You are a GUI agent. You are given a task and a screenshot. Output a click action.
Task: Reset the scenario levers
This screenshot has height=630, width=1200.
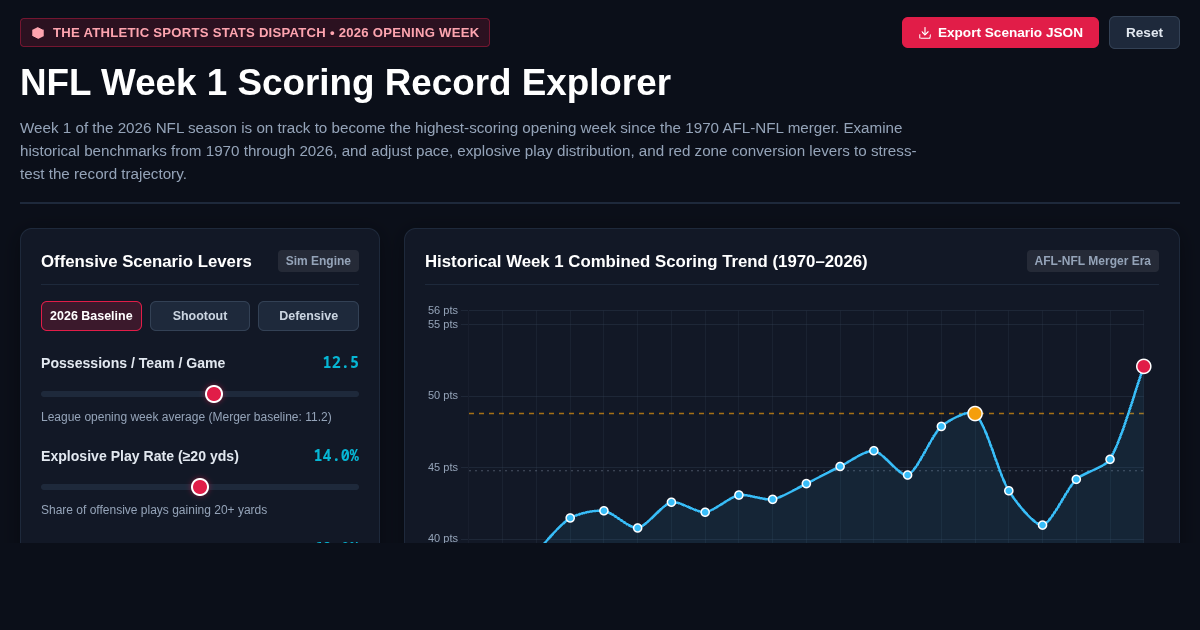(x=1144, y=32)
